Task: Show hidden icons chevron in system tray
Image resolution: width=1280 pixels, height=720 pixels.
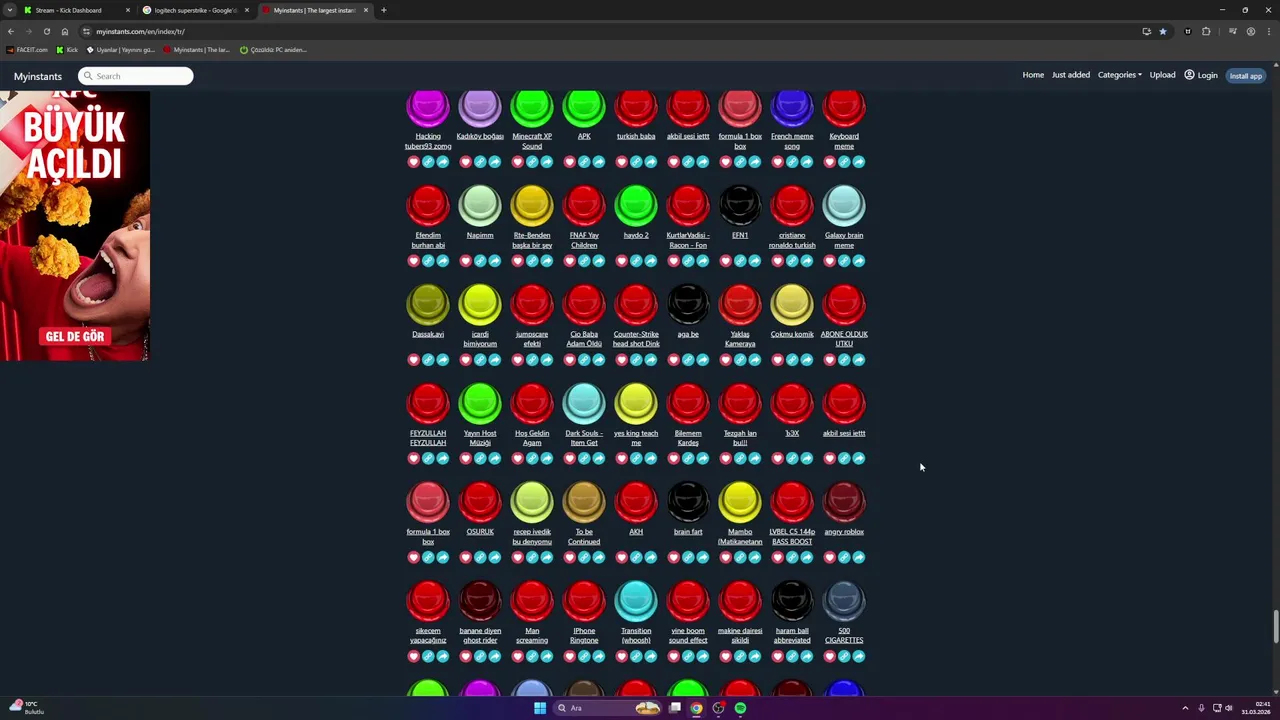Action: 1185,708
